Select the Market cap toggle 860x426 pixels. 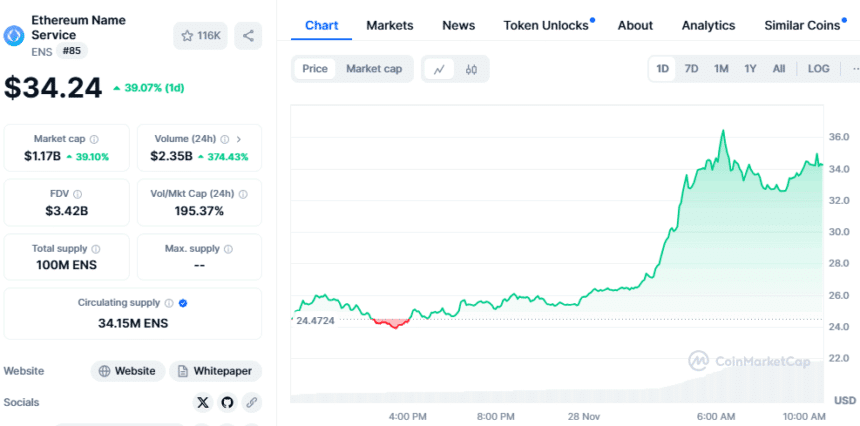pos(374,69)
